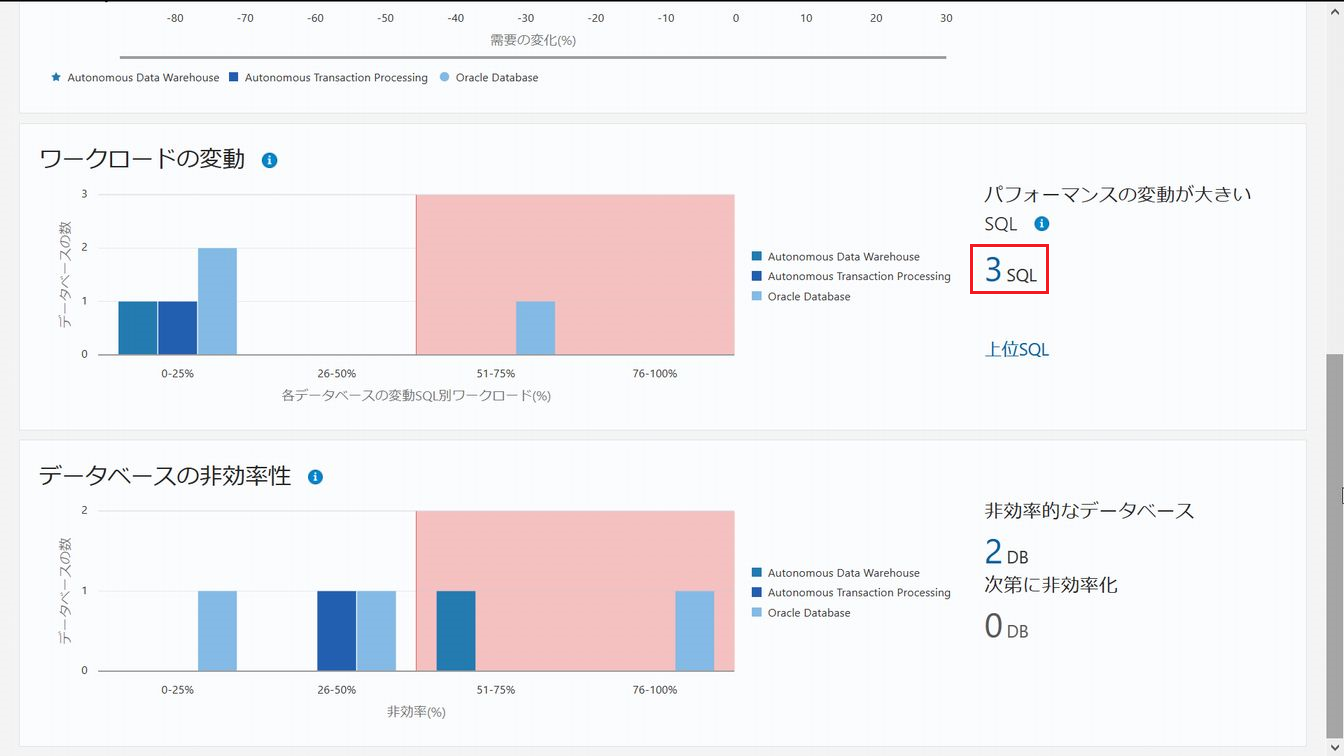Screen dimensions: 1344x756
Task: Select Oracle Database bar in 0-25% inefficiency
Action: (217, 631)
